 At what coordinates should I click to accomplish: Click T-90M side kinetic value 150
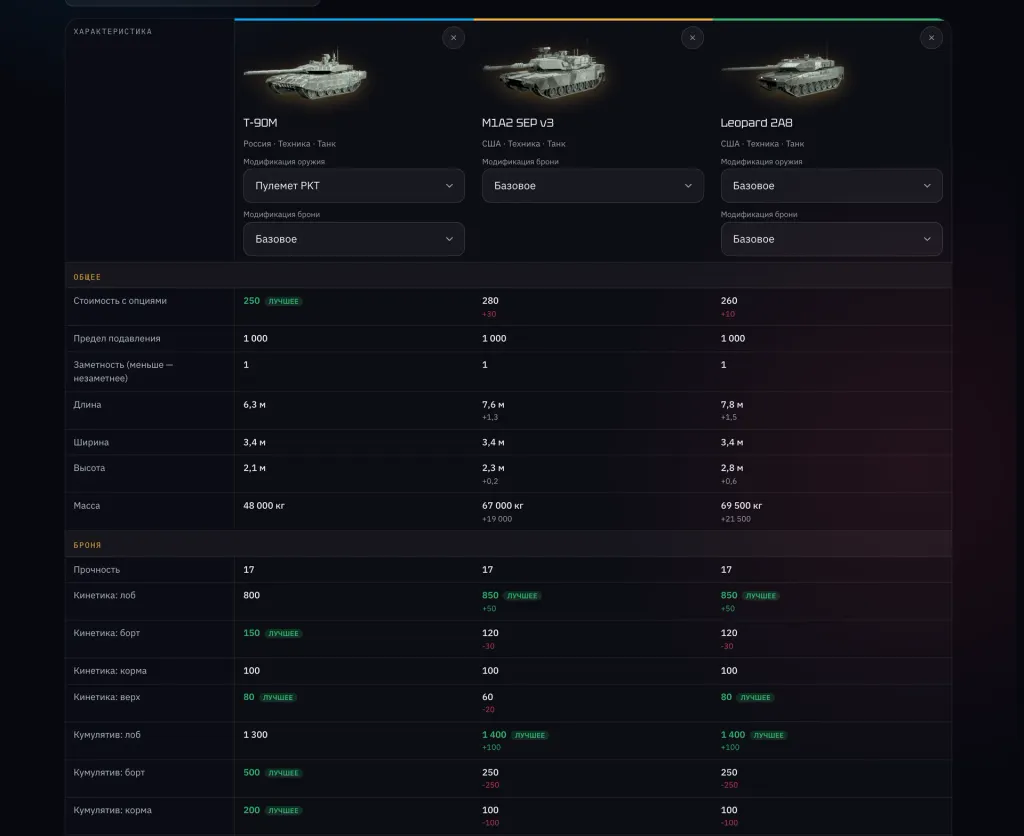pos(251,633)
